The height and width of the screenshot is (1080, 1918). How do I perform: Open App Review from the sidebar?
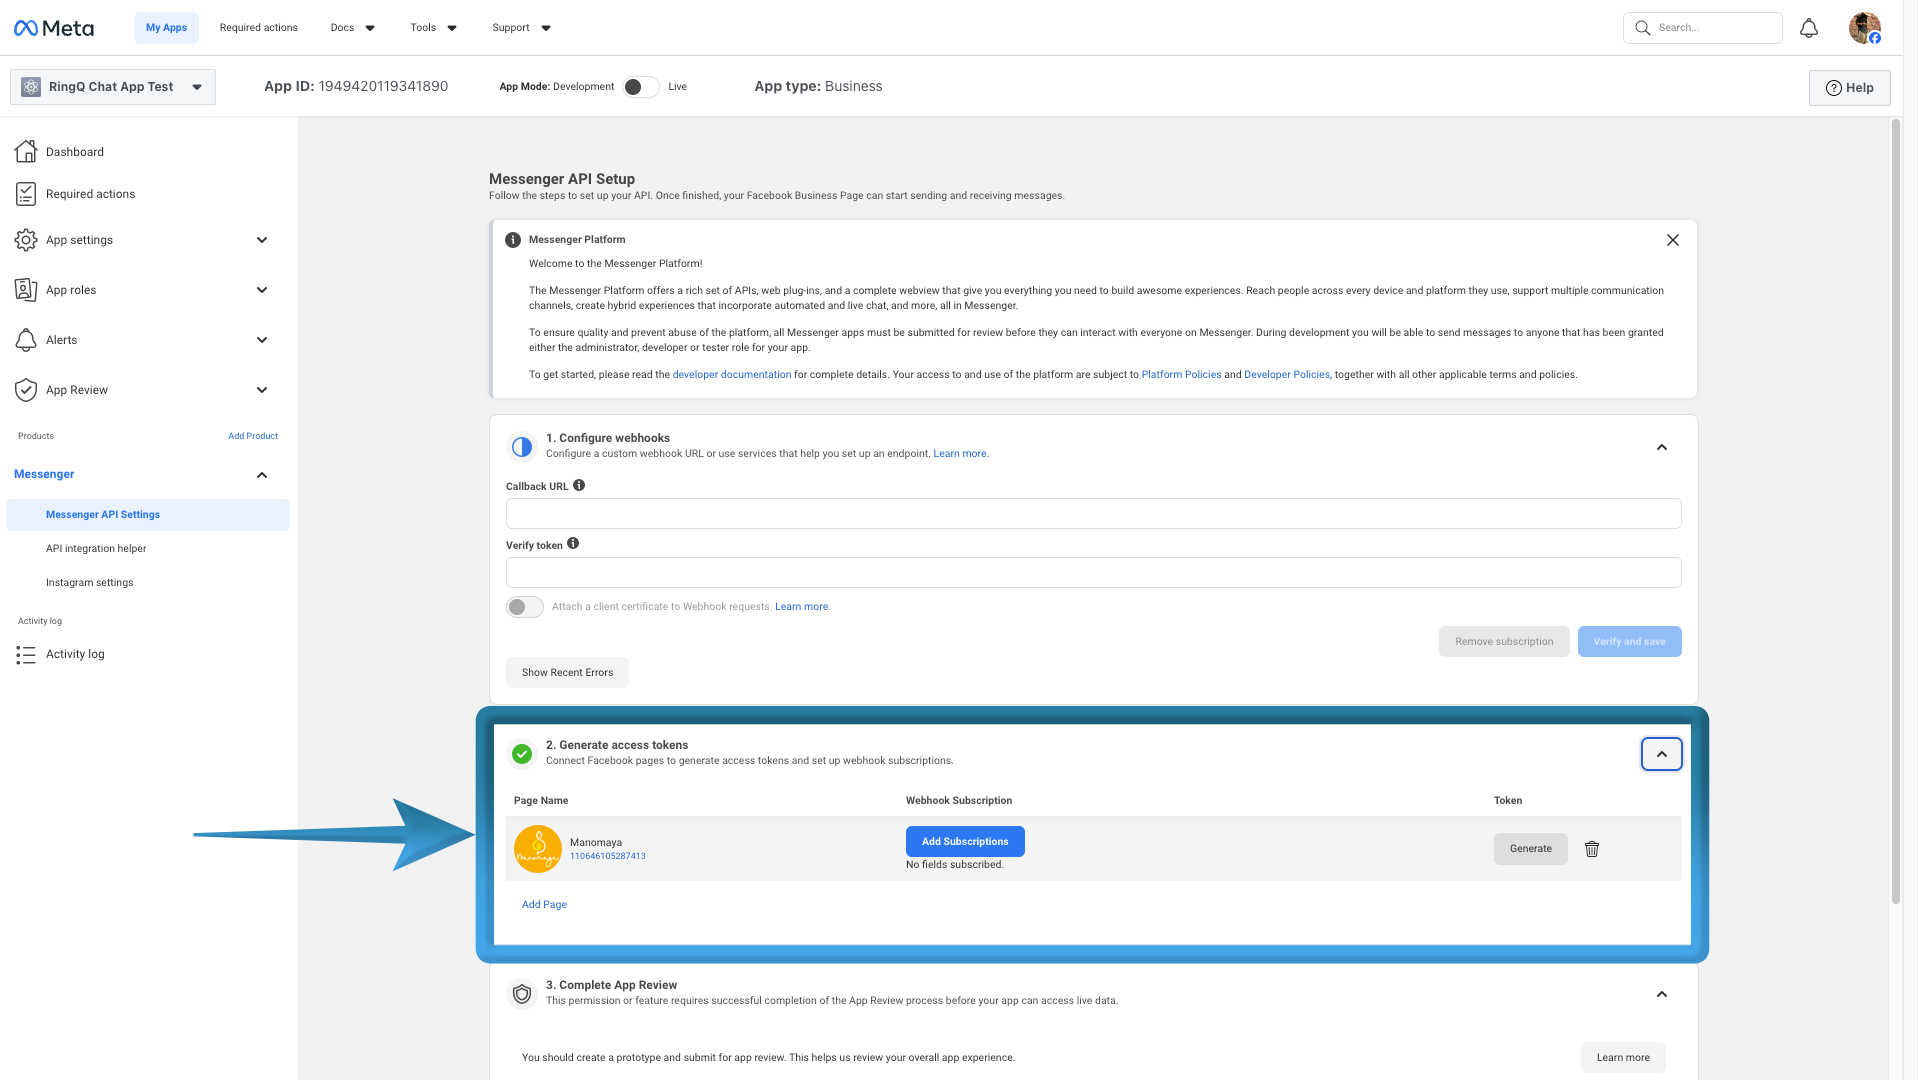pos(76,389)
